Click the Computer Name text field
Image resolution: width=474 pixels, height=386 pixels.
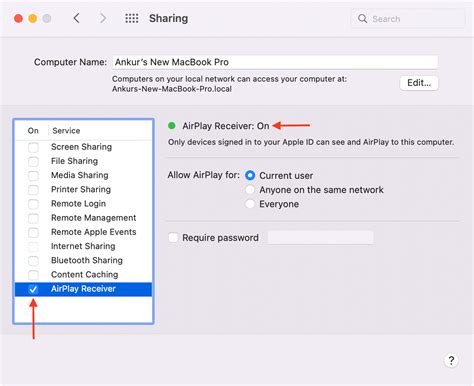click(x=275, y=62)
